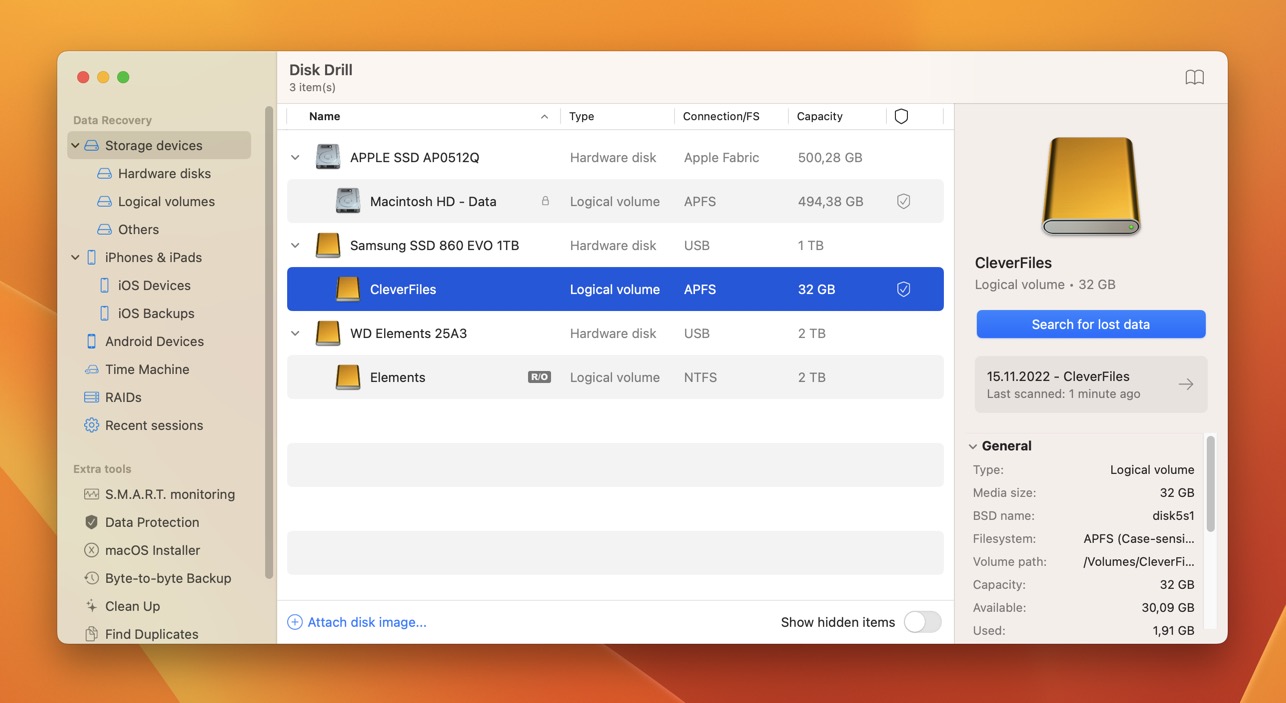Select Hardware disks in sidebar
Image resolution: width=1286 pixels, height=703 pixels.
[x=164, y=173]
